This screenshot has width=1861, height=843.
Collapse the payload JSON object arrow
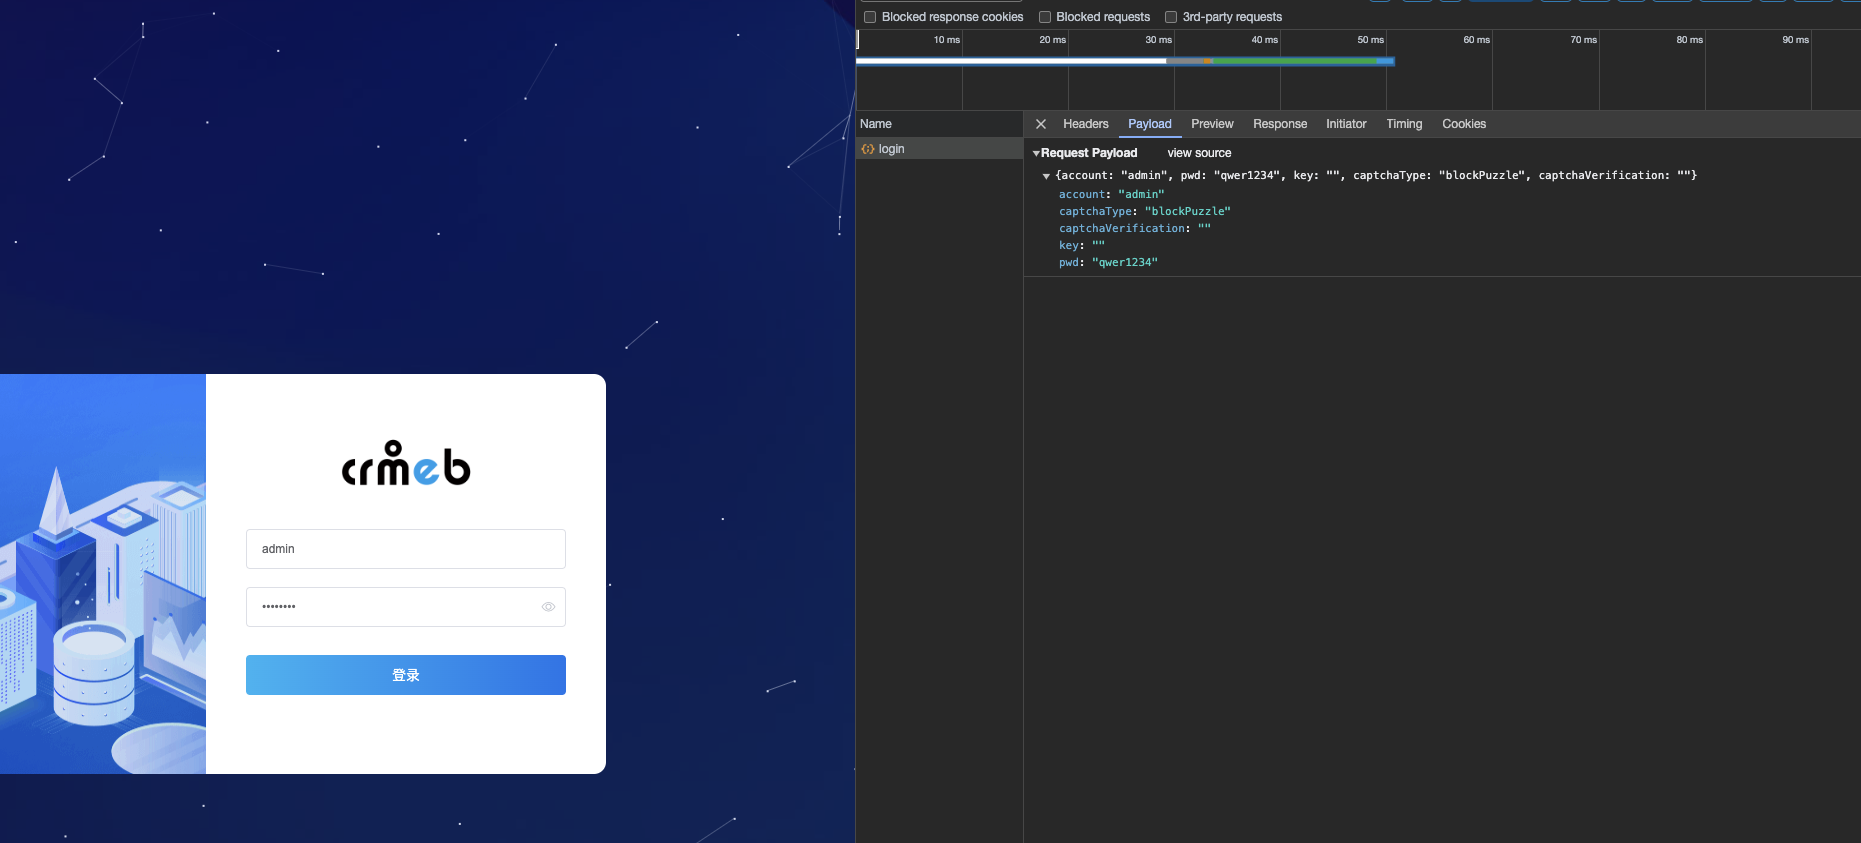[x=1046, y=176]
